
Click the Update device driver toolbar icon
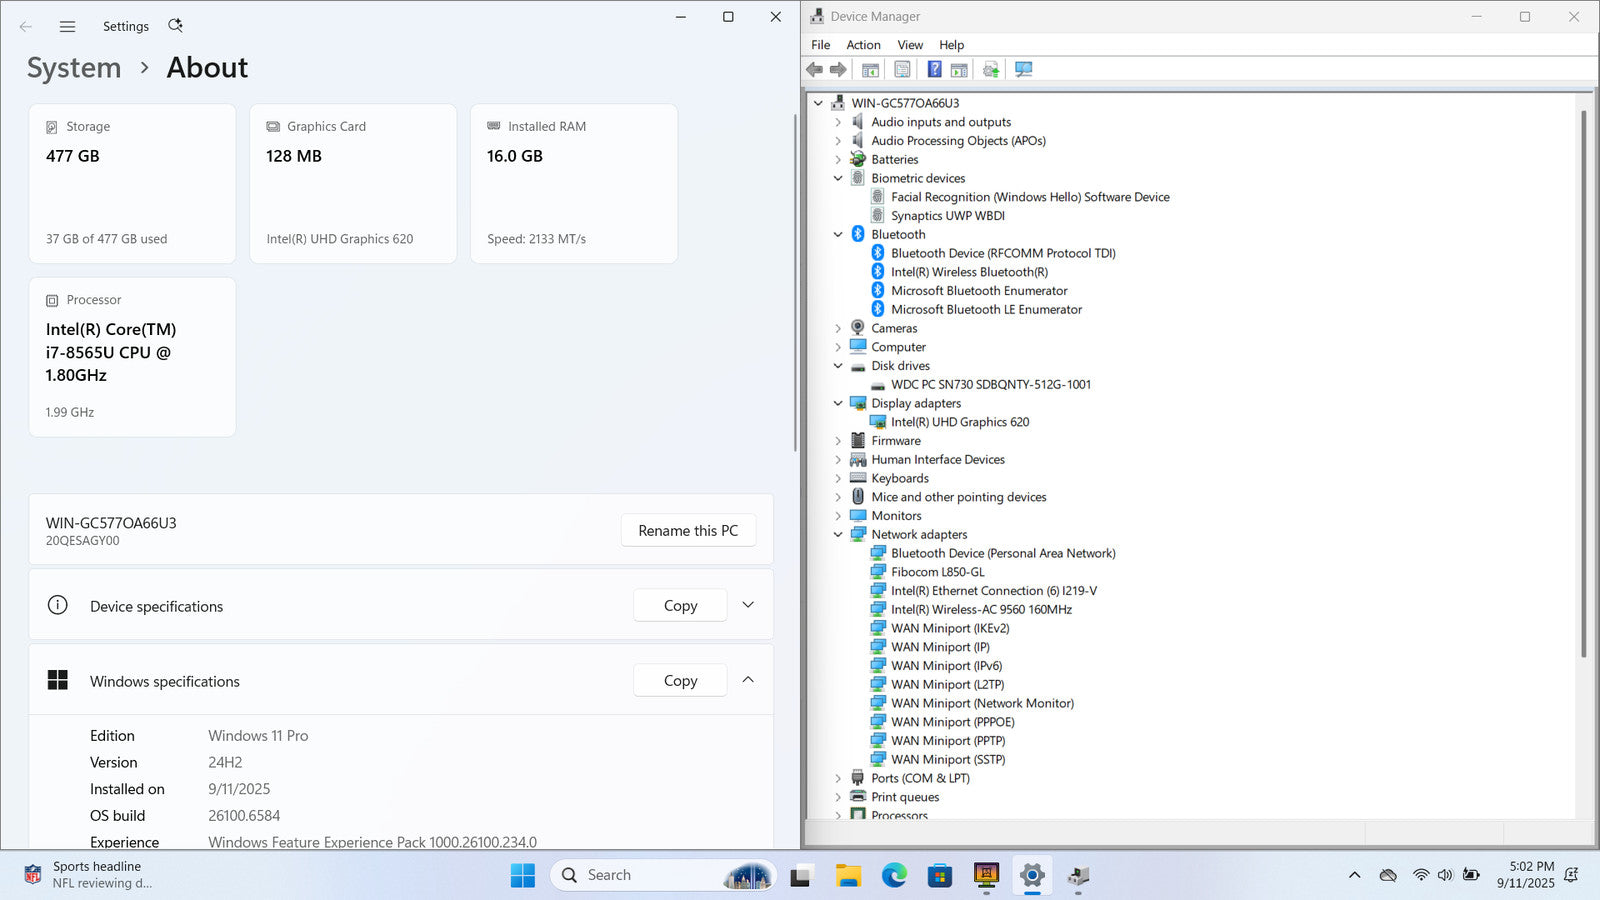991,69
